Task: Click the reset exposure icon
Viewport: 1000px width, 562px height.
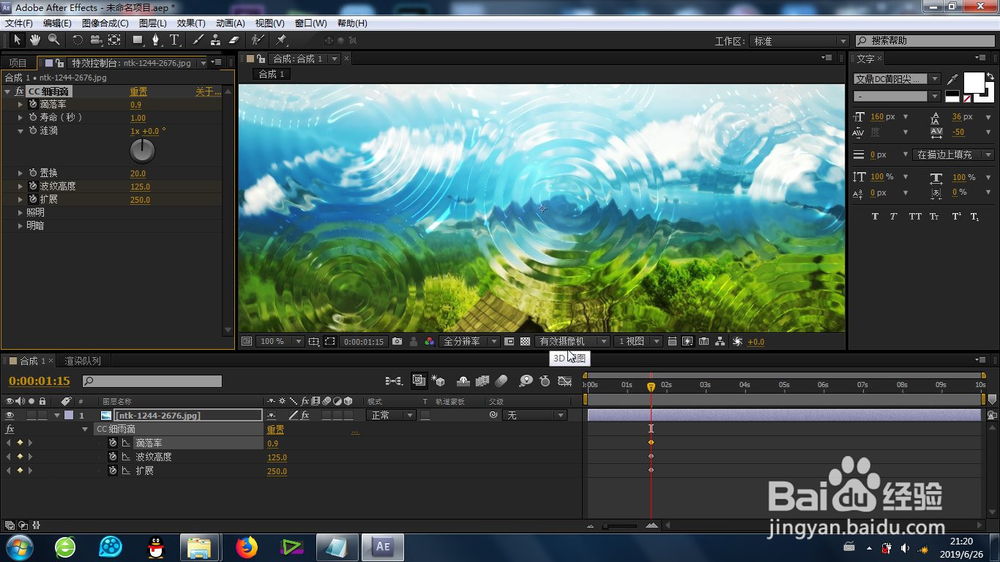Action: pyautogui.click(x=737, y=341)
